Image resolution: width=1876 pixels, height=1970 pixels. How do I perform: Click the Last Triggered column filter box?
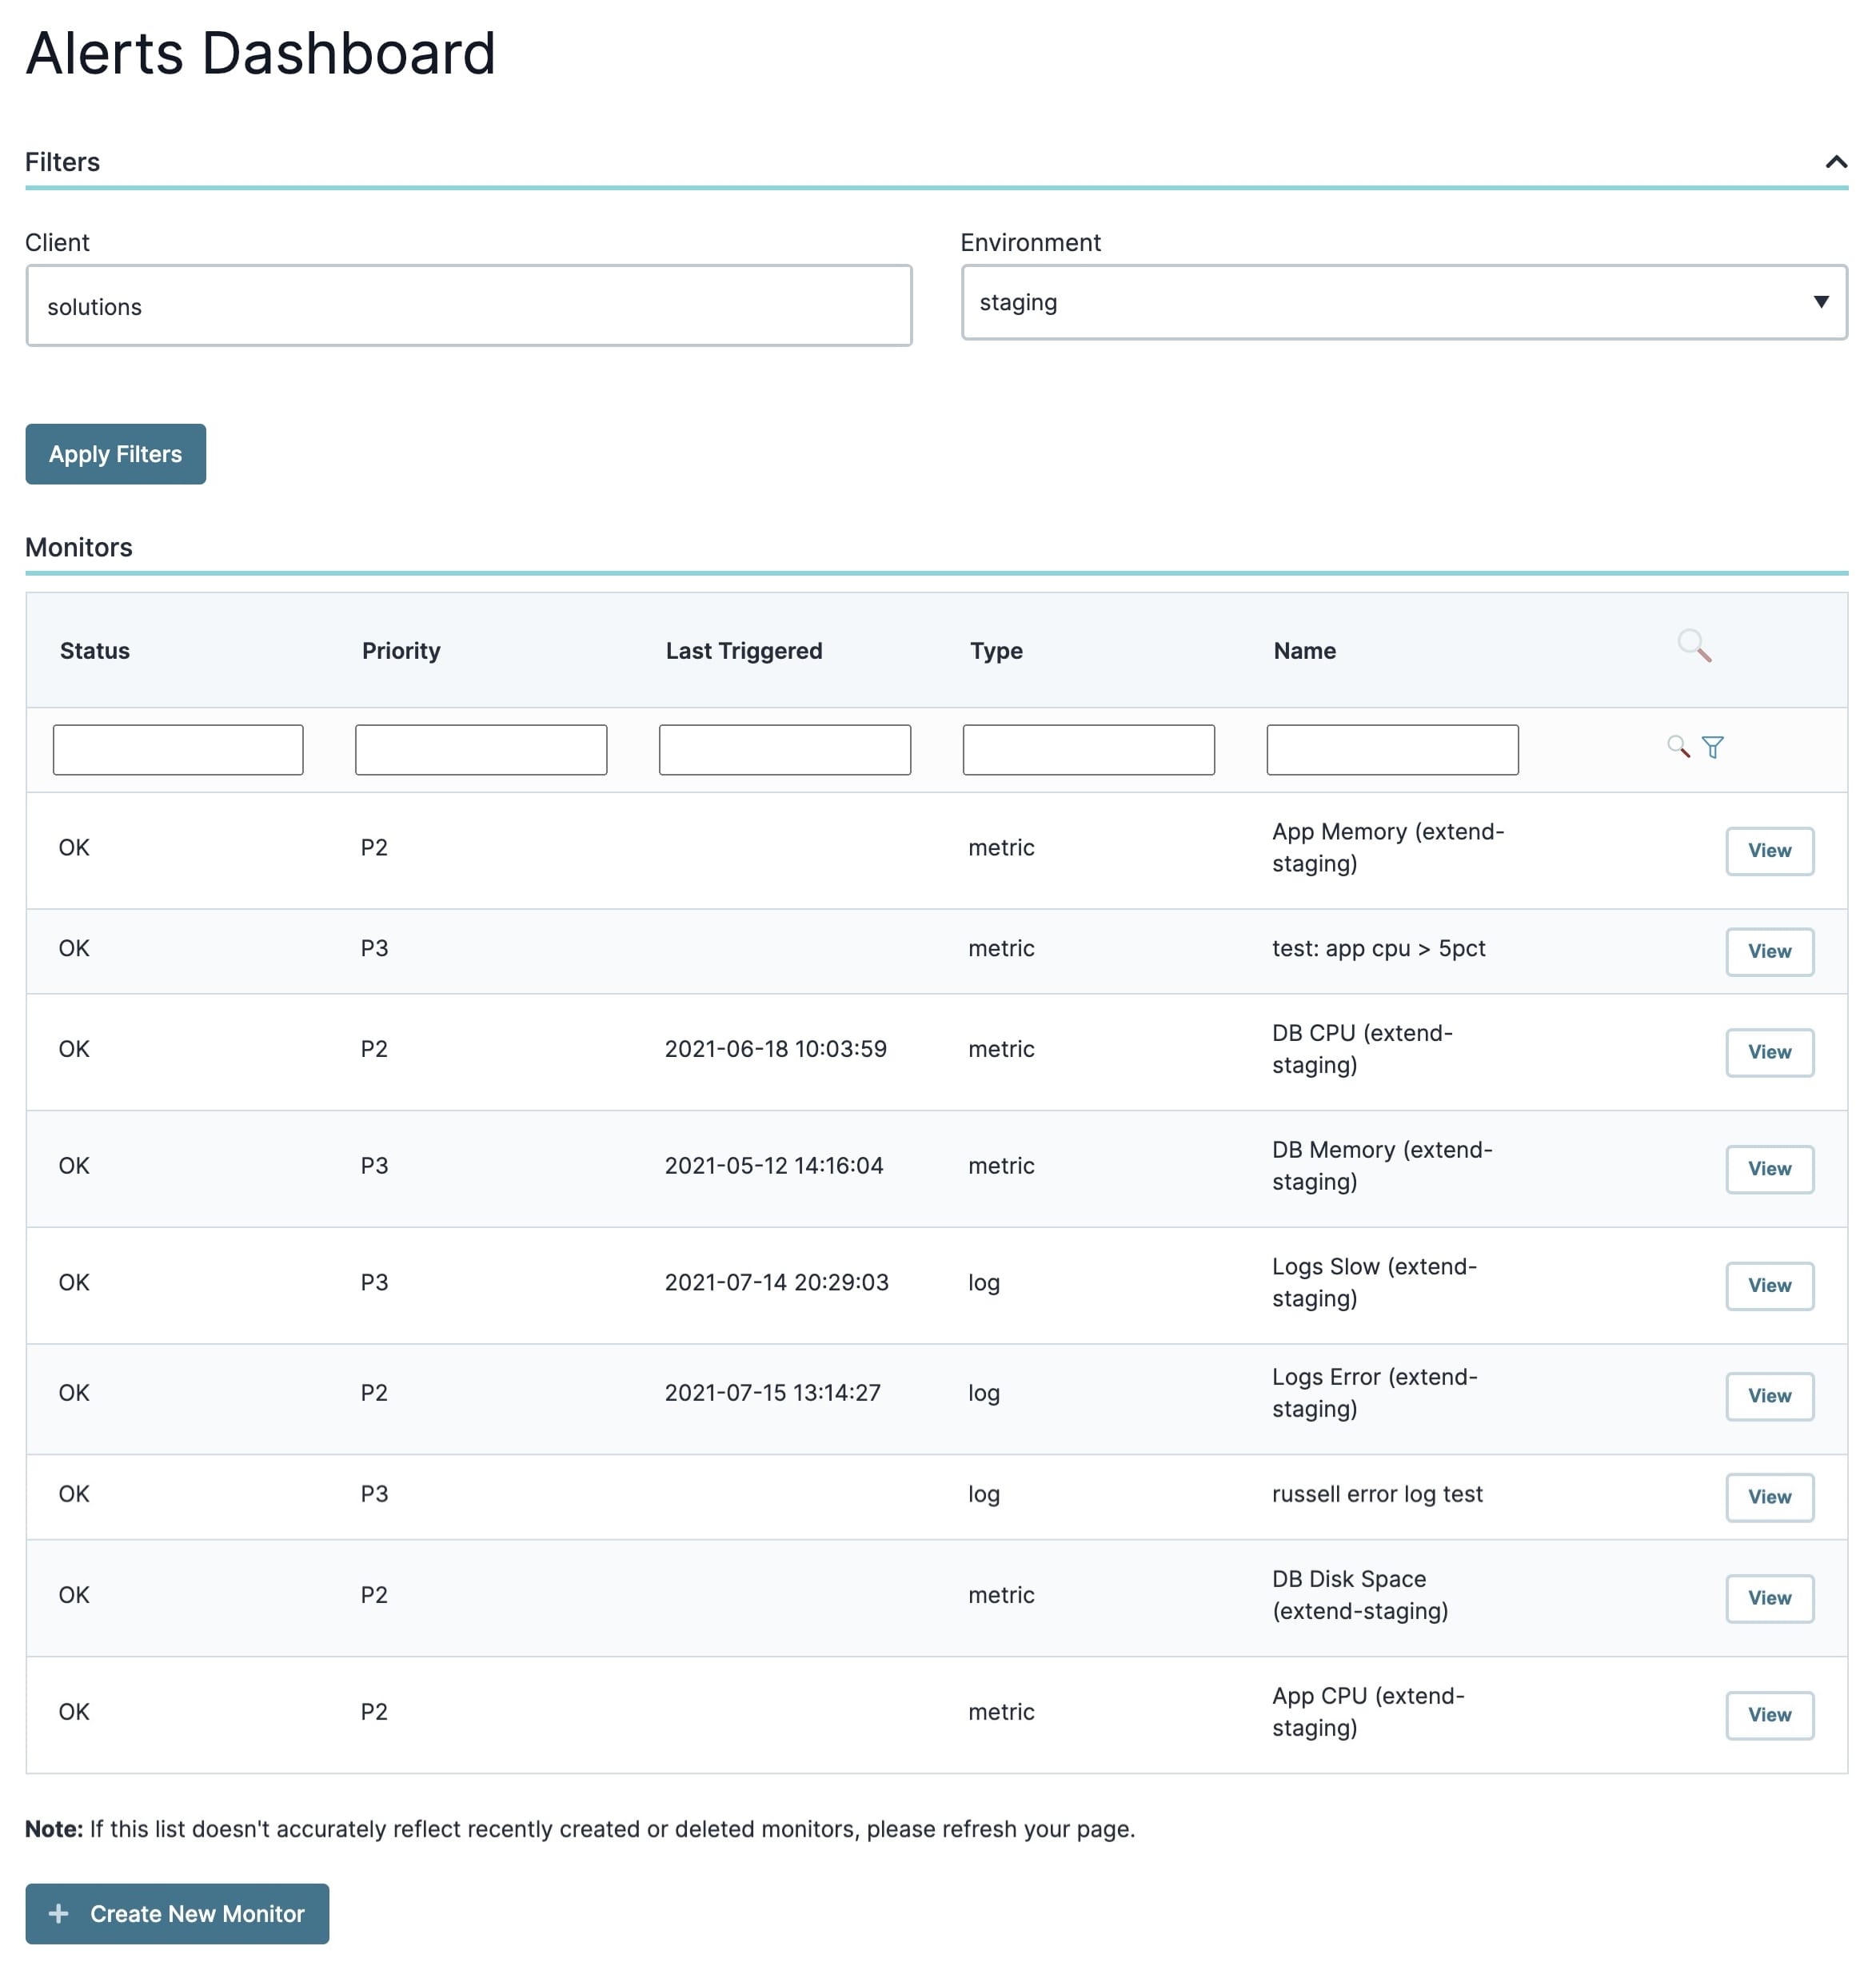tap(785, 750)
